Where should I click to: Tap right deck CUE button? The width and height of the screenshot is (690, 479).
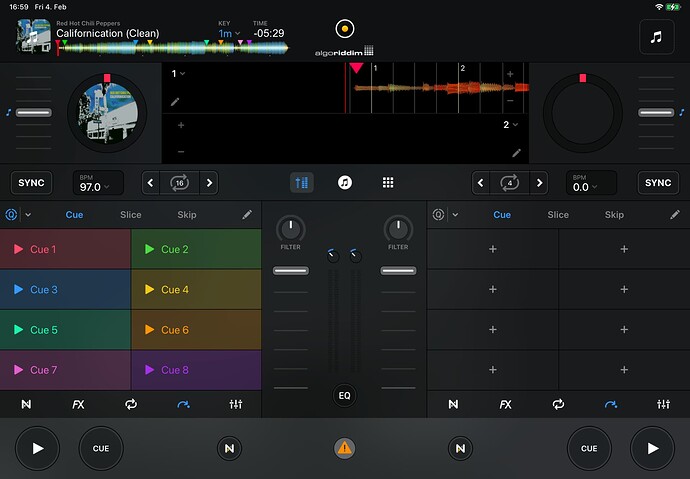click(589, 448)
